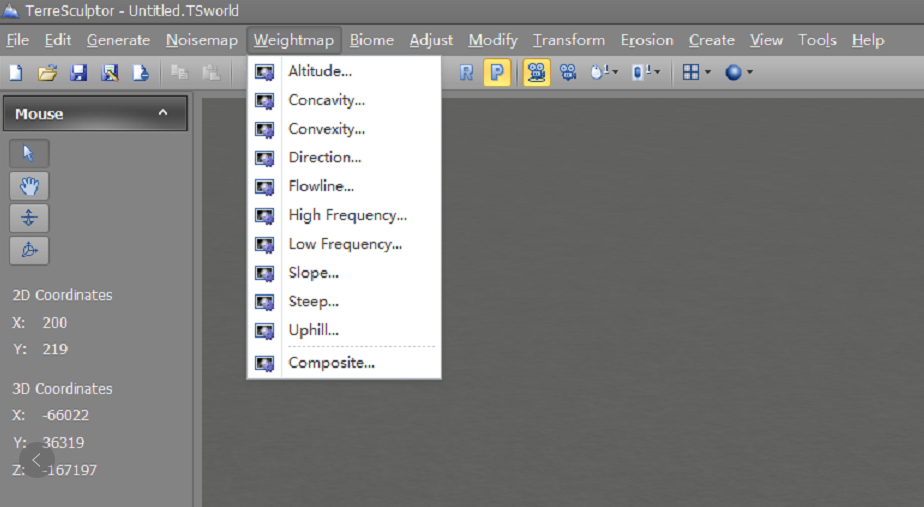924x507 pixels.
Task: Open the Biome menu
Action: [x=372, y=40]
